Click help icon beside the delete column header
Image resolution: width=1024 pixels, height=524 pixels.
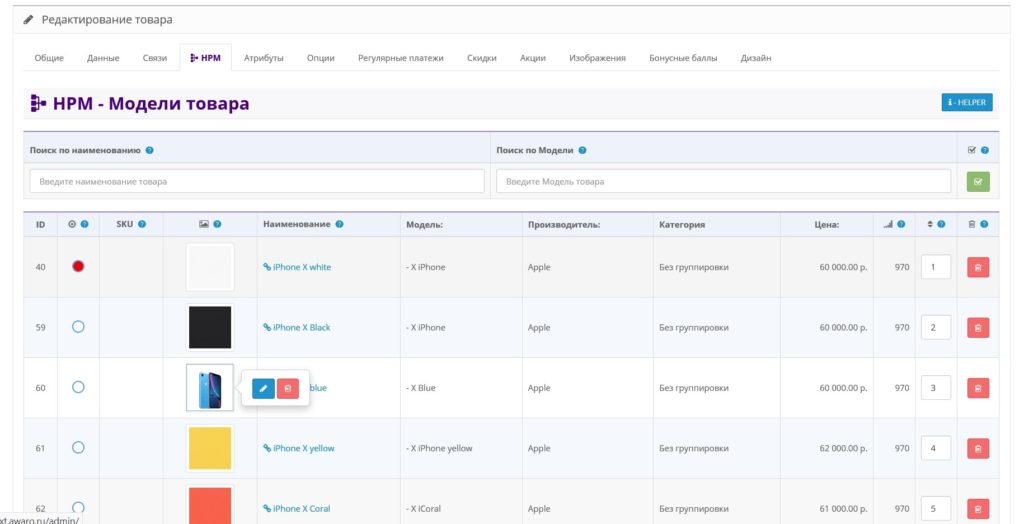(984, 224)
